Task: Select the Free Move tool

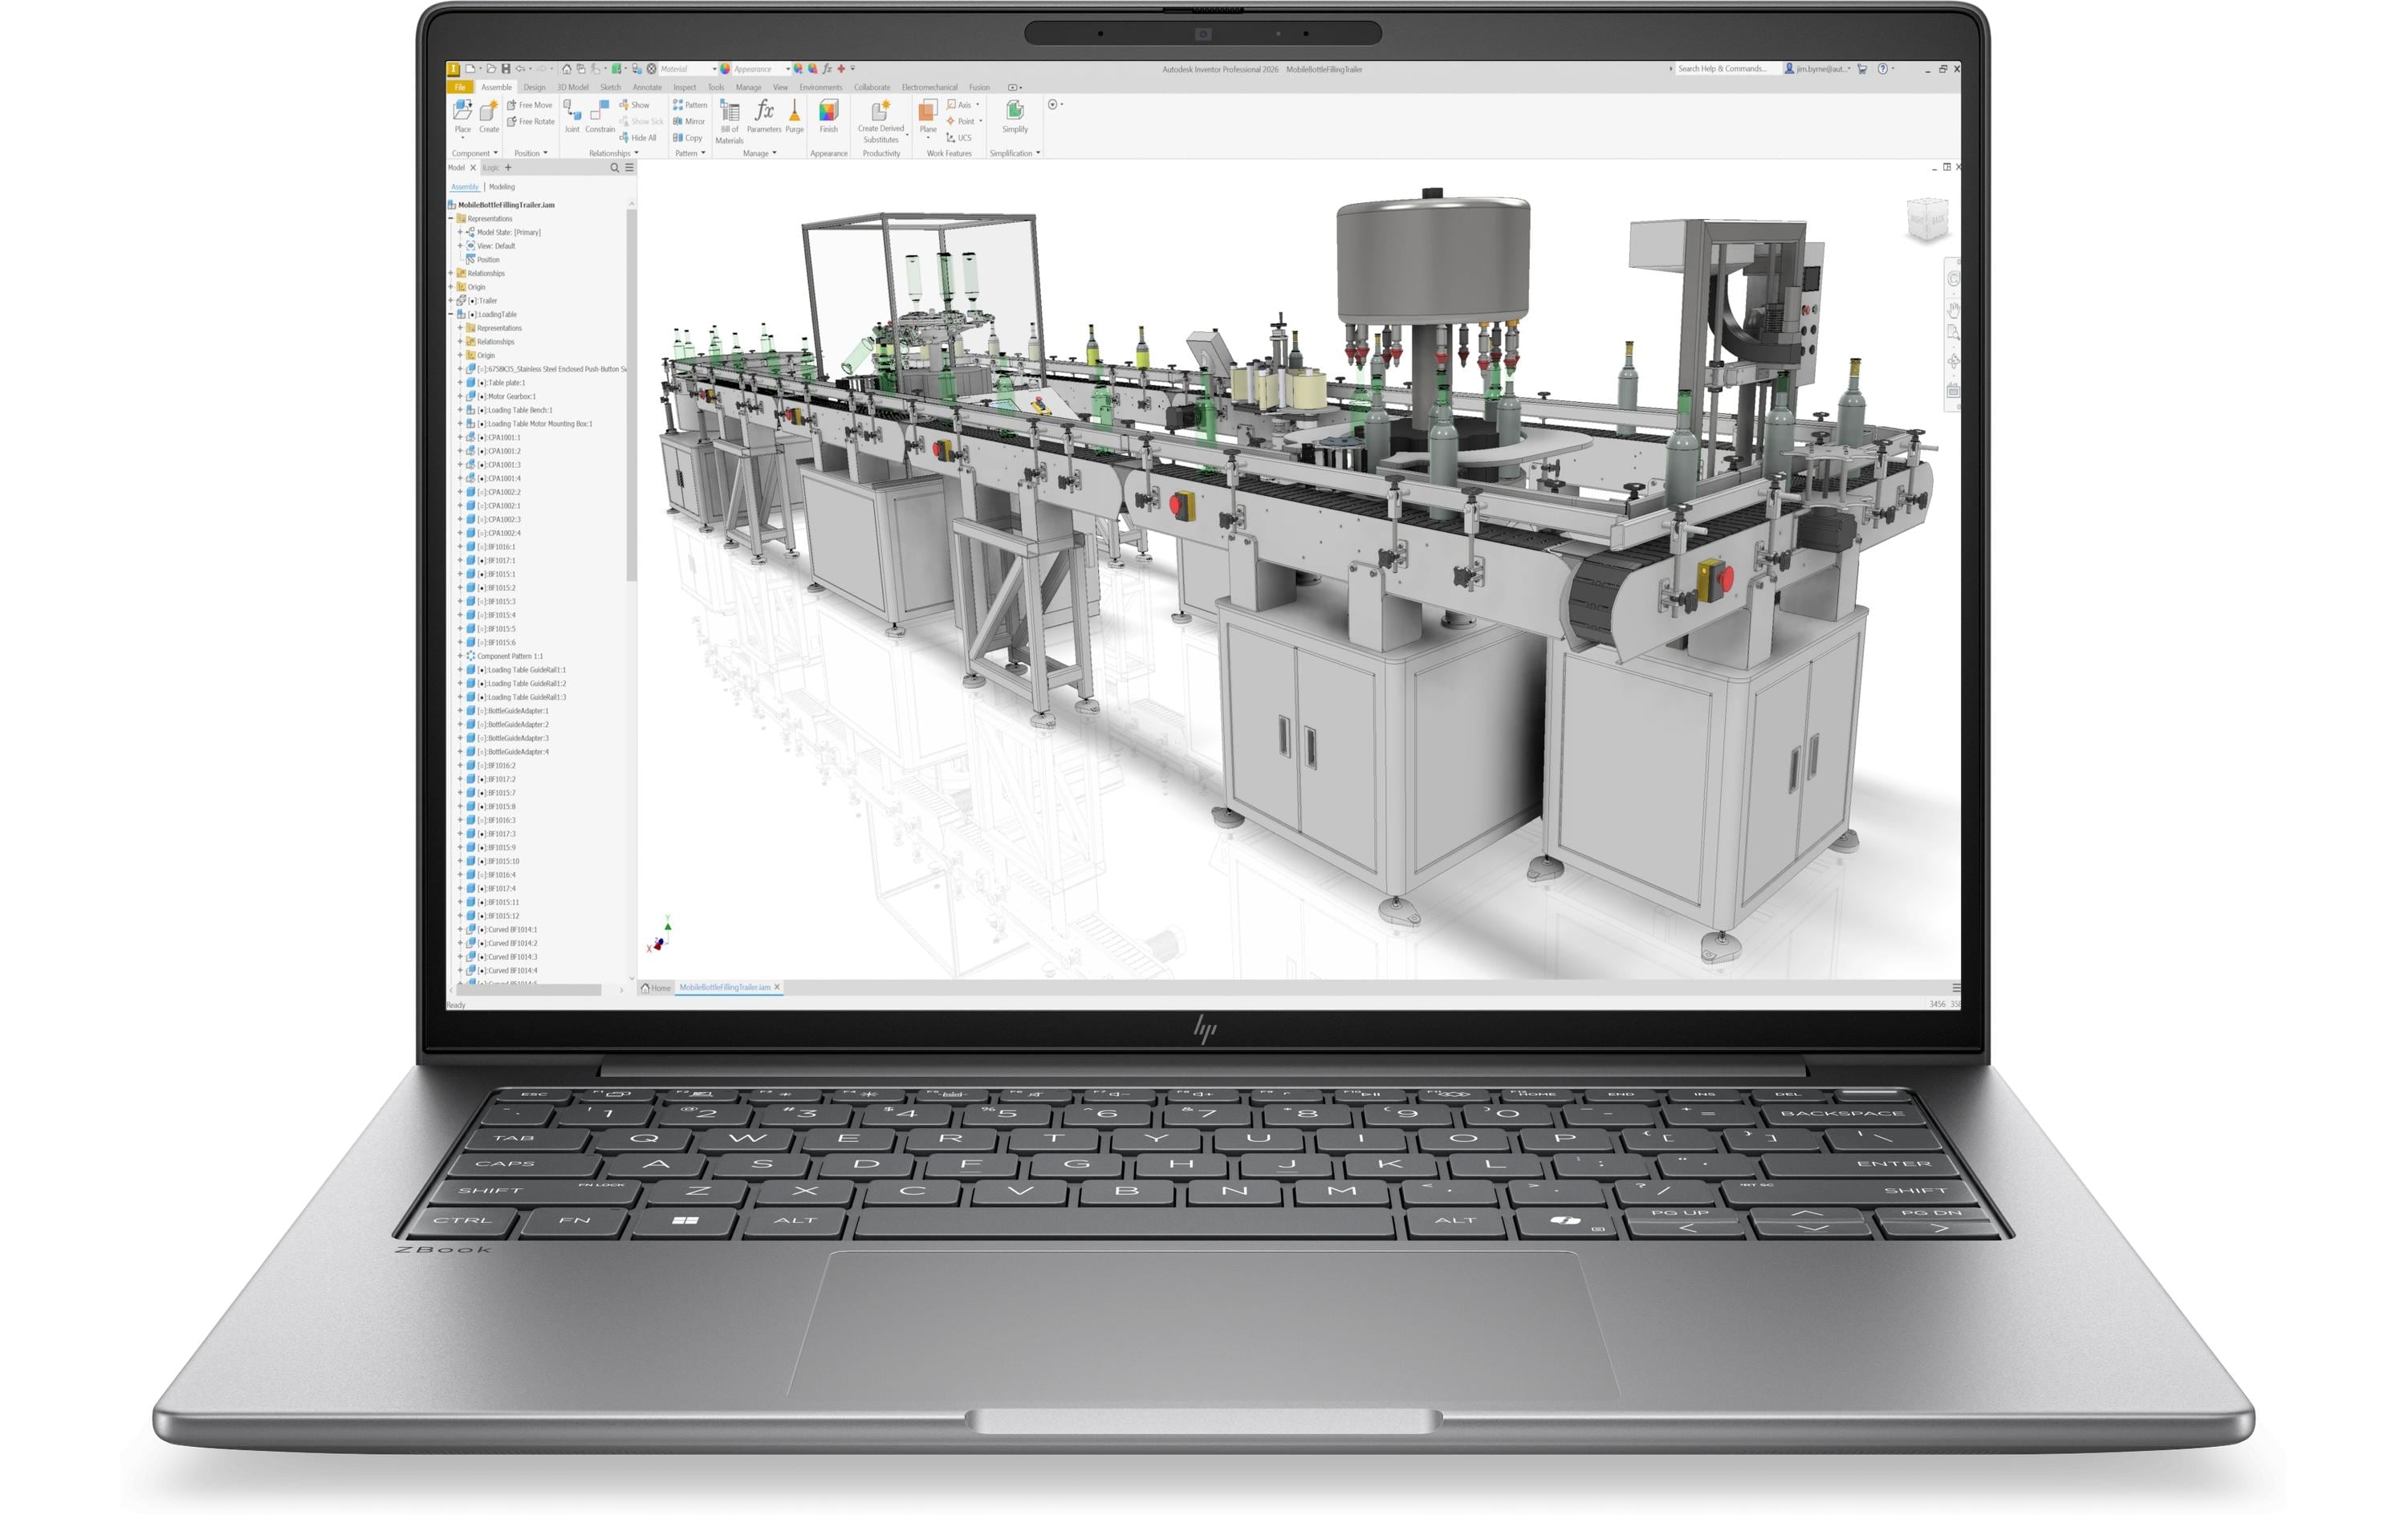Action: tap(529, 105)
